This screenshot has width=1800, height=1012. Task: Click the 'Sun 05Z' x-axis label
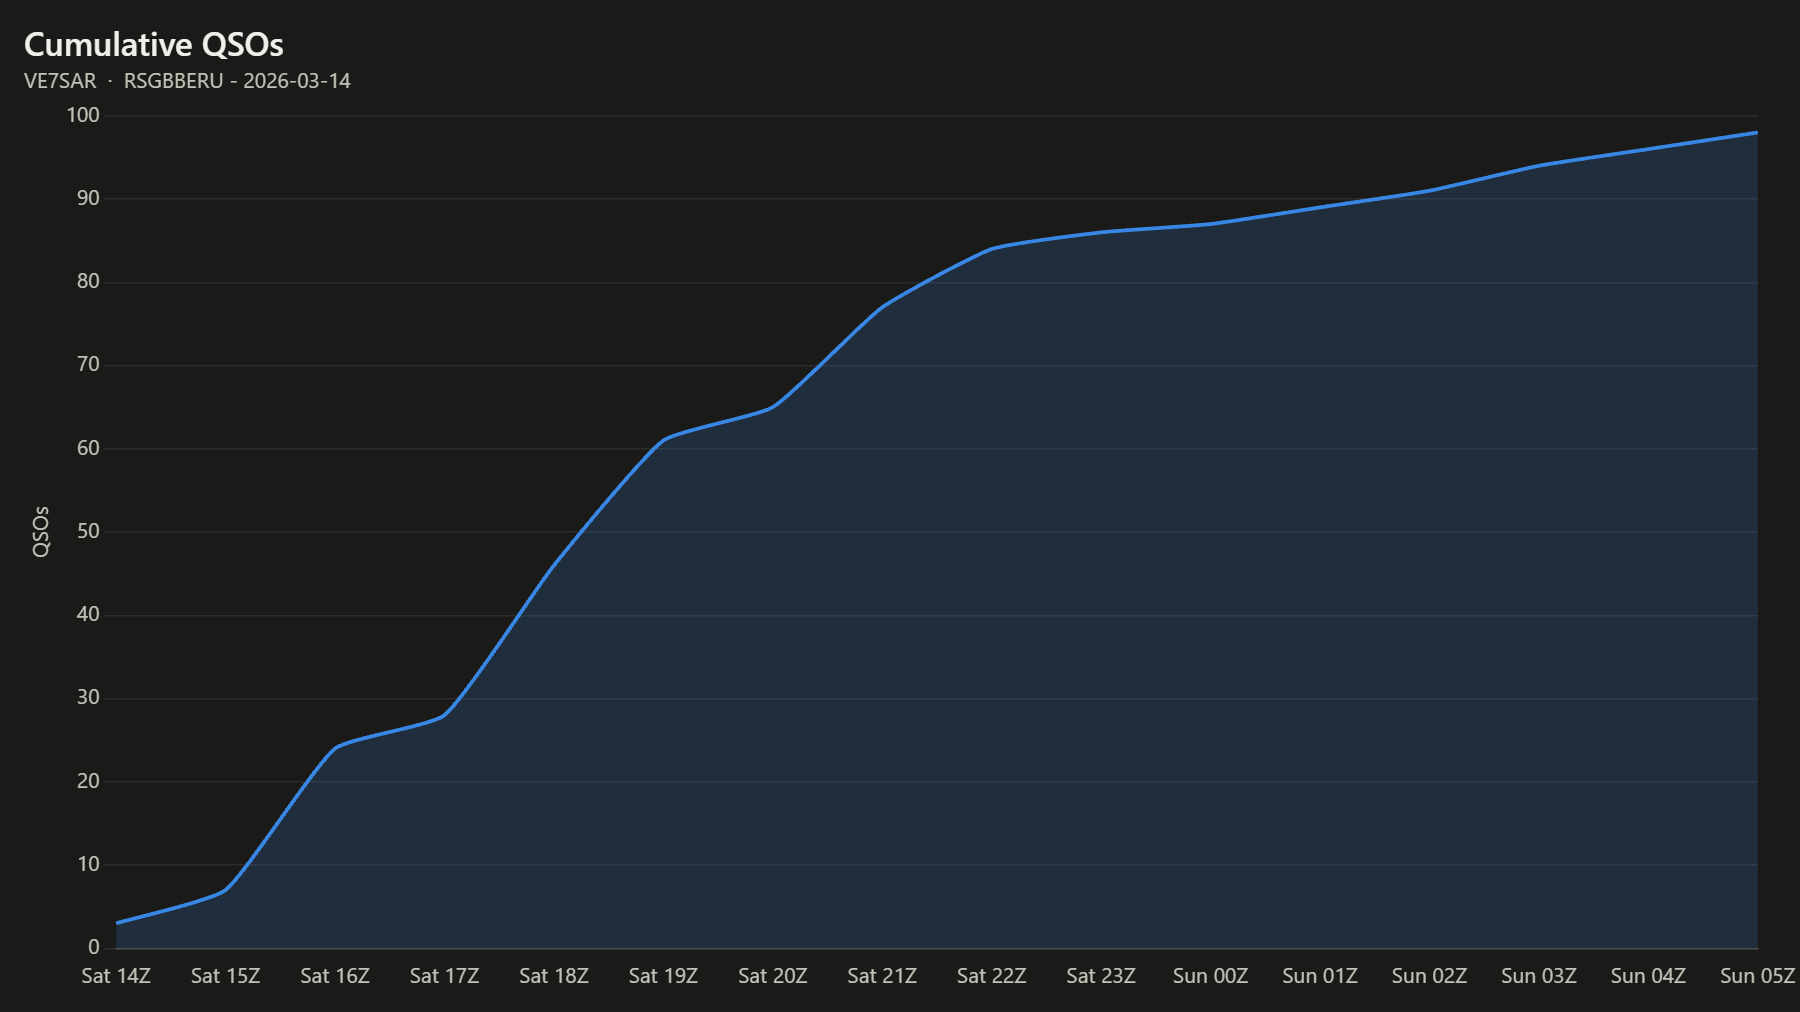(x=1757, y=976)
